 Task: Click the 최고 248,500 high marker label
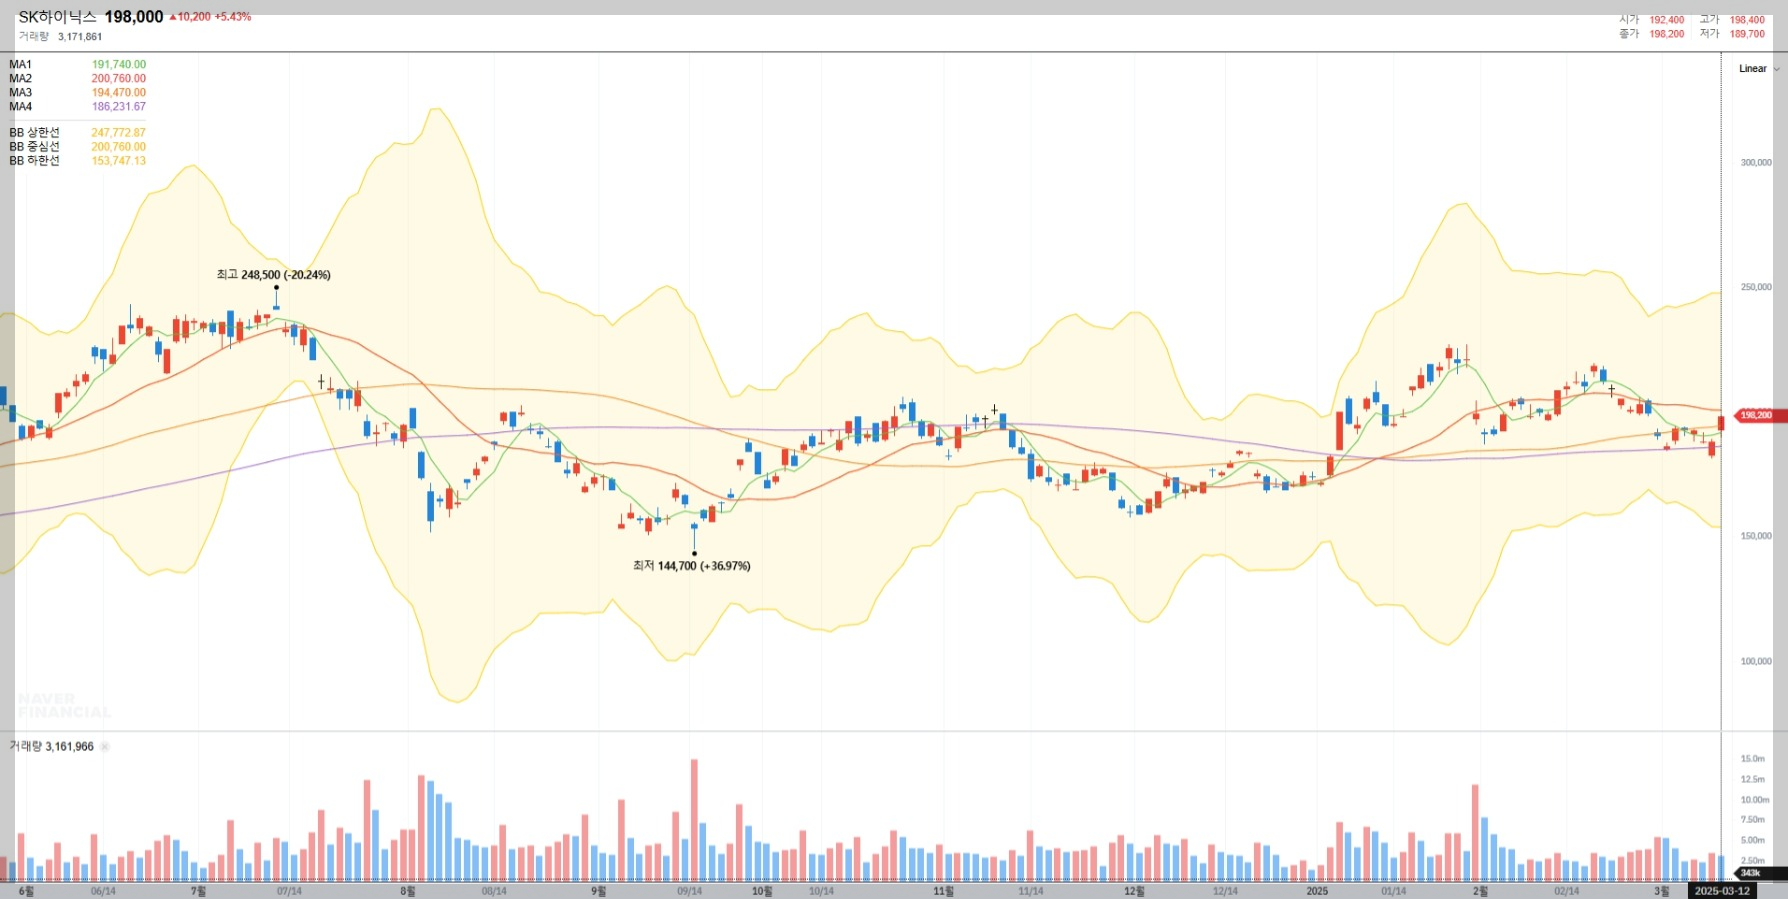[273, 274]
